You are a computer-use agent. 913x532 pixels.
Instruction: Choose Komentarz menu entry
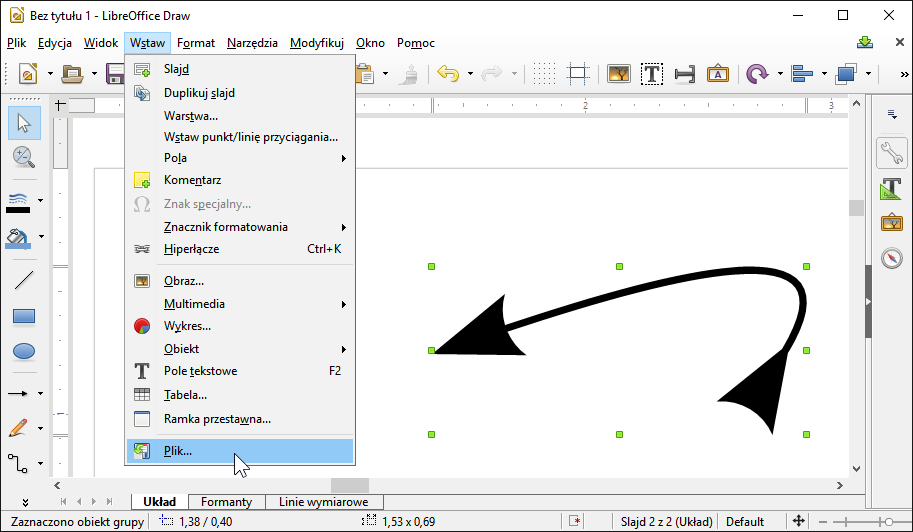pos(240,180)
